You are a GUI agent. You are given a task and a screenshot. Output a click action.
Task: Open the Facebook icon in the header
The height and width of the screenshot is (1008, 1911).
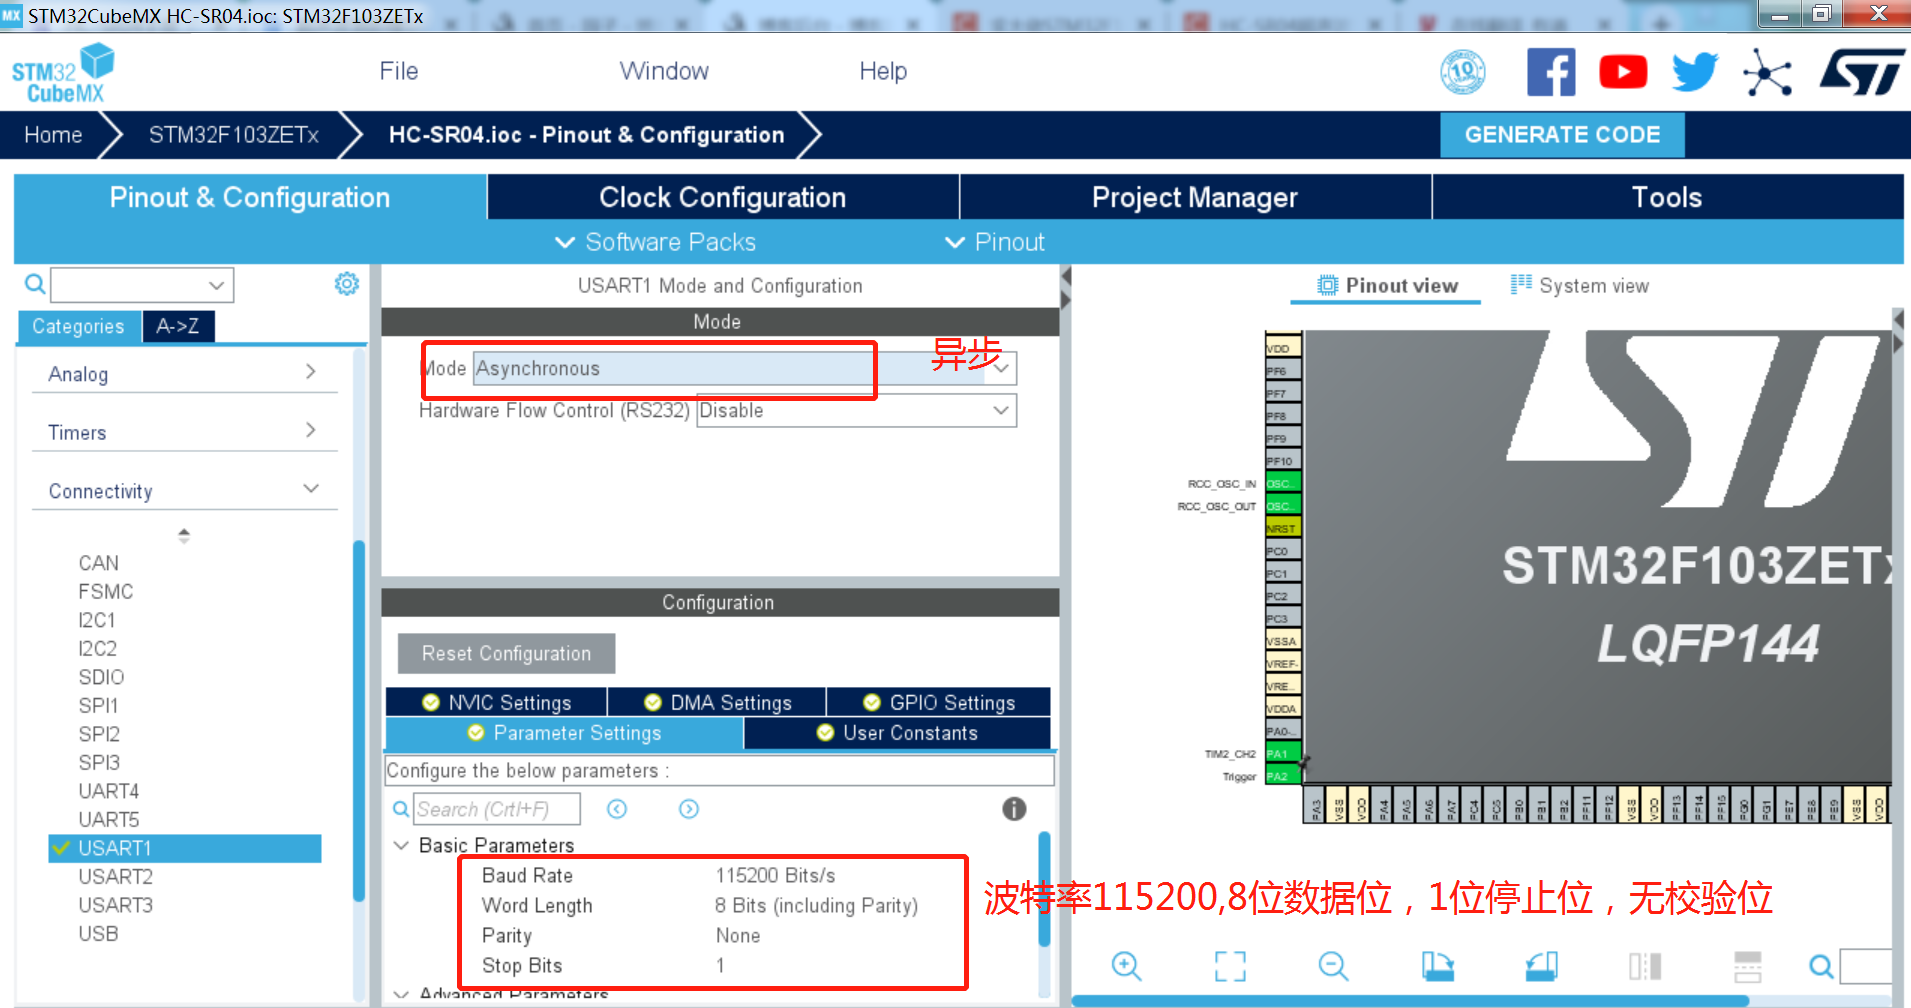click(x=1551, y=72)
